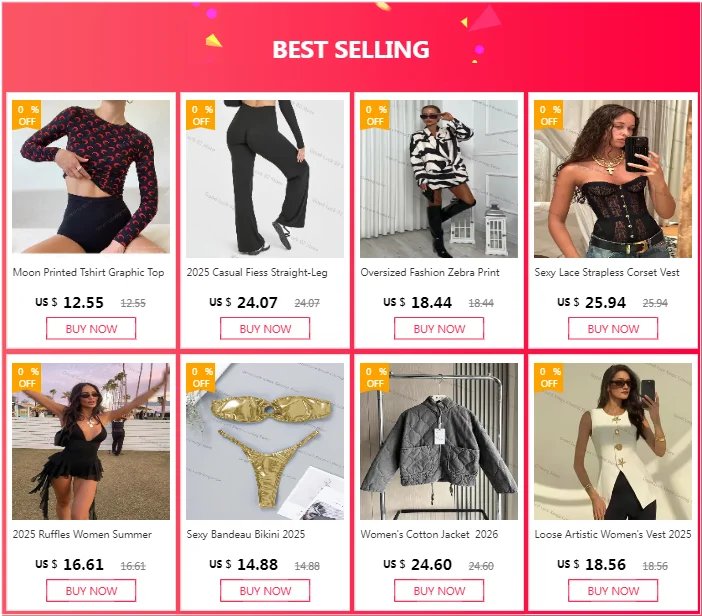
Task: Click BUY NOW for the Corset Vest
Action: click(613, 329)
